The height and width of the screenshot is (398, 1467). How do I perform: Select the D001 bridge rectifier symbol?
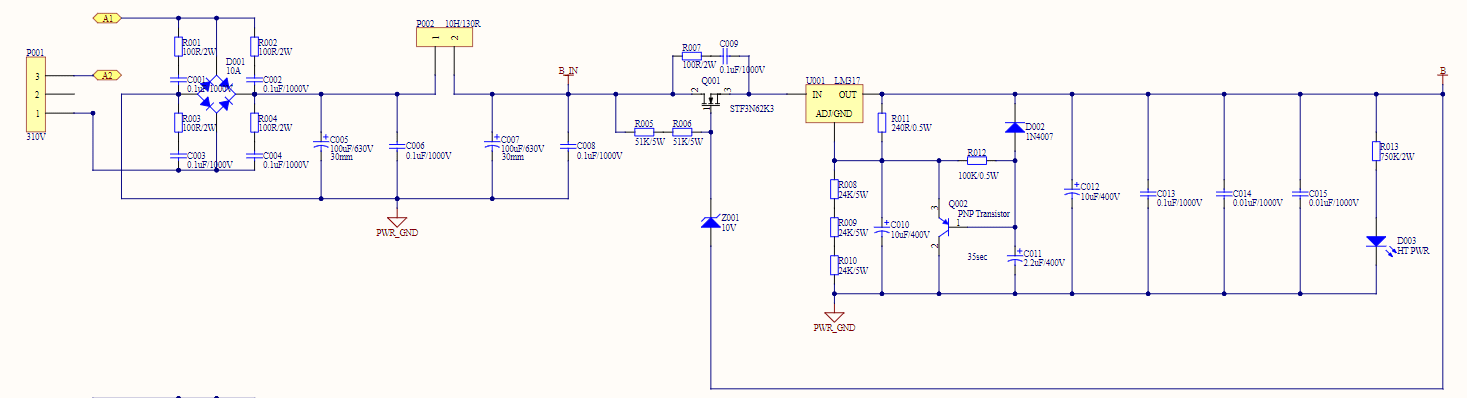coord(216,94)
